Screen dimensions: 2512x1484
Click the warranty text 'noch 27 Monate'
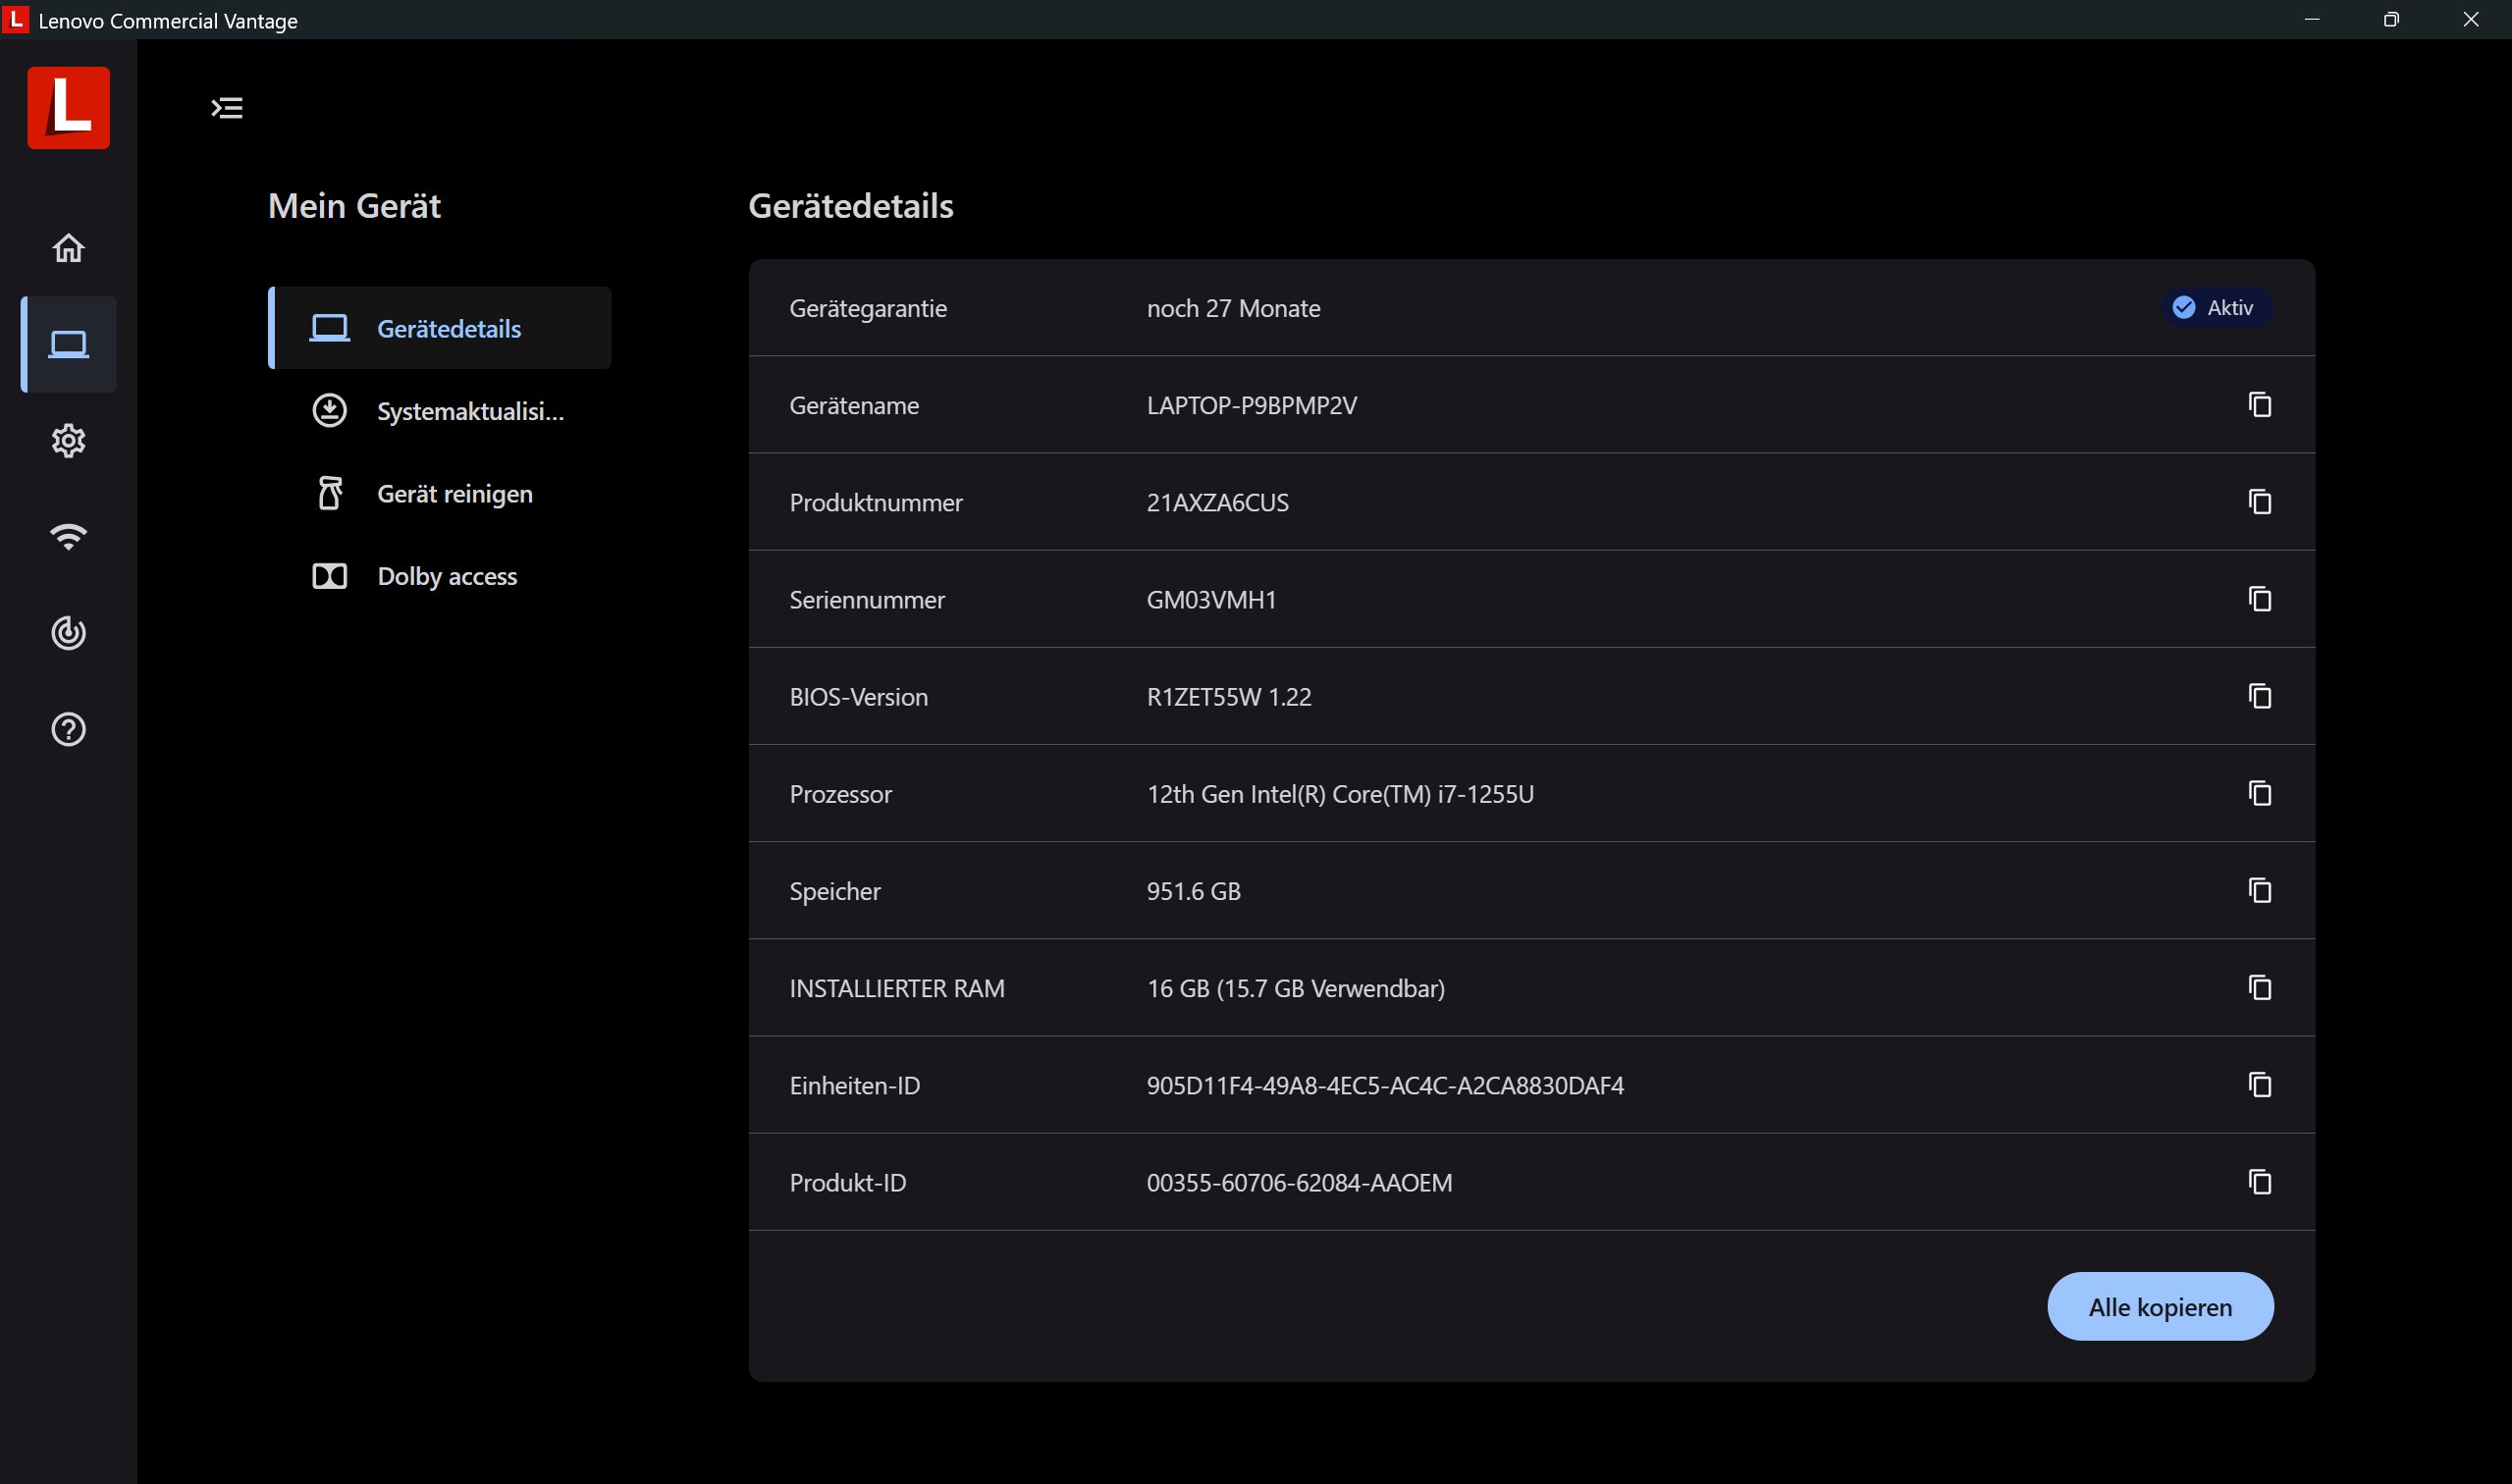pos(1233,308)
